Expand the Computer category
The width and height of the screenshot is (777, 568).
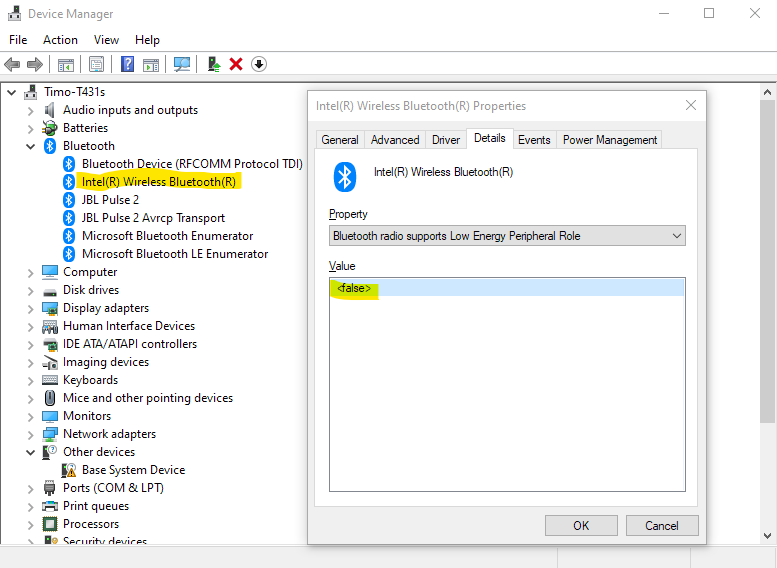(31, 273)
